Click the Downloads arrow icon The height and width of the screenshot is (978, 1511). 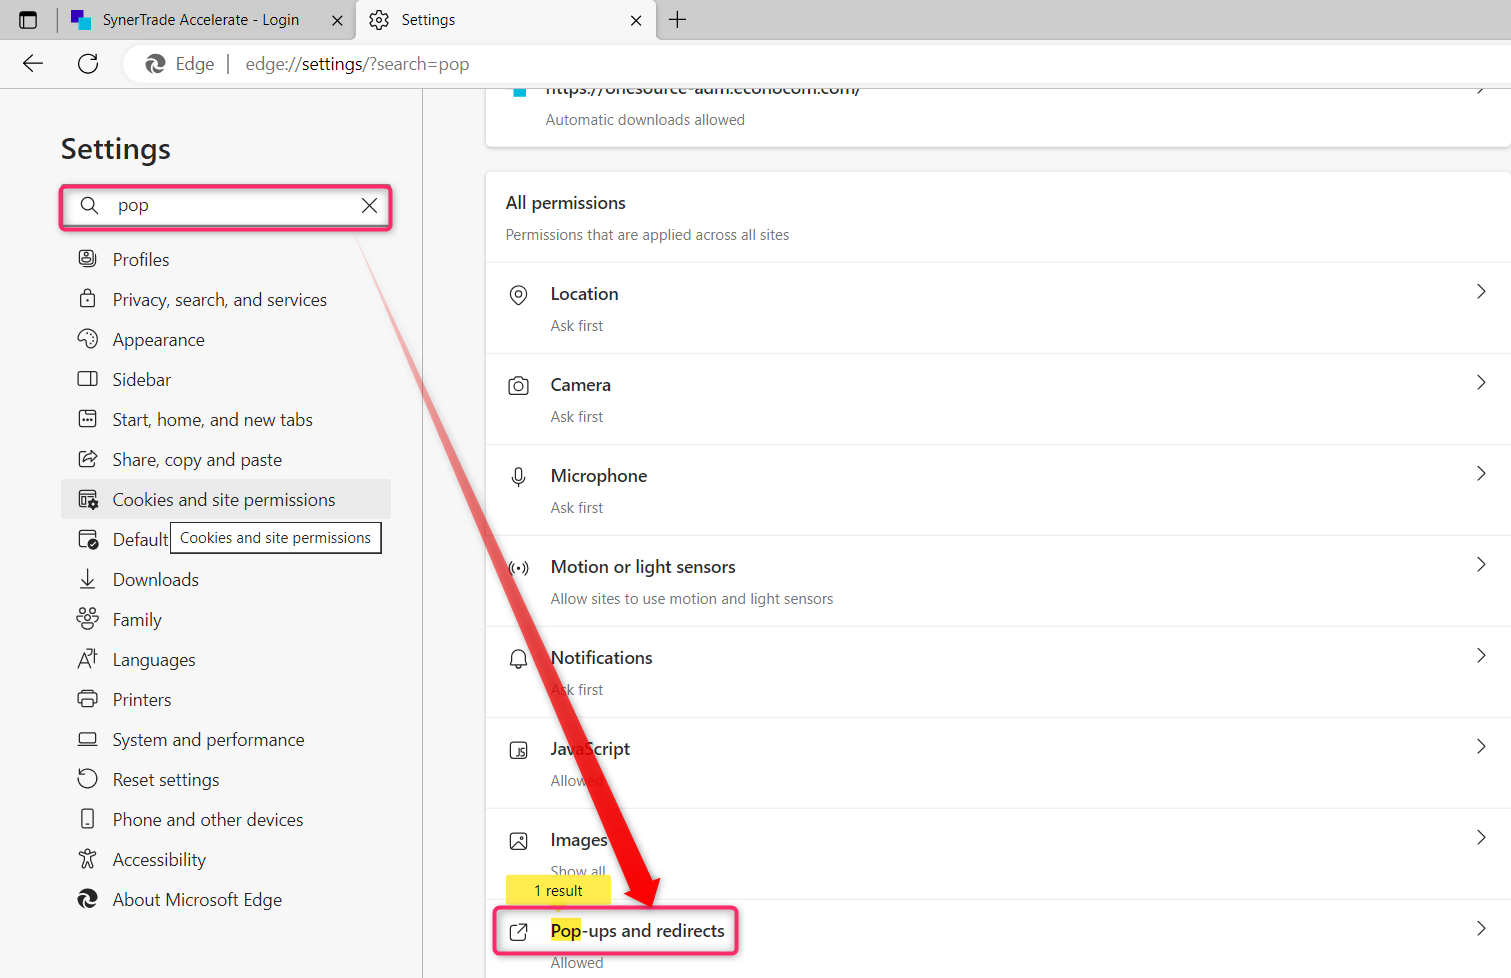[x=88, y=579]
